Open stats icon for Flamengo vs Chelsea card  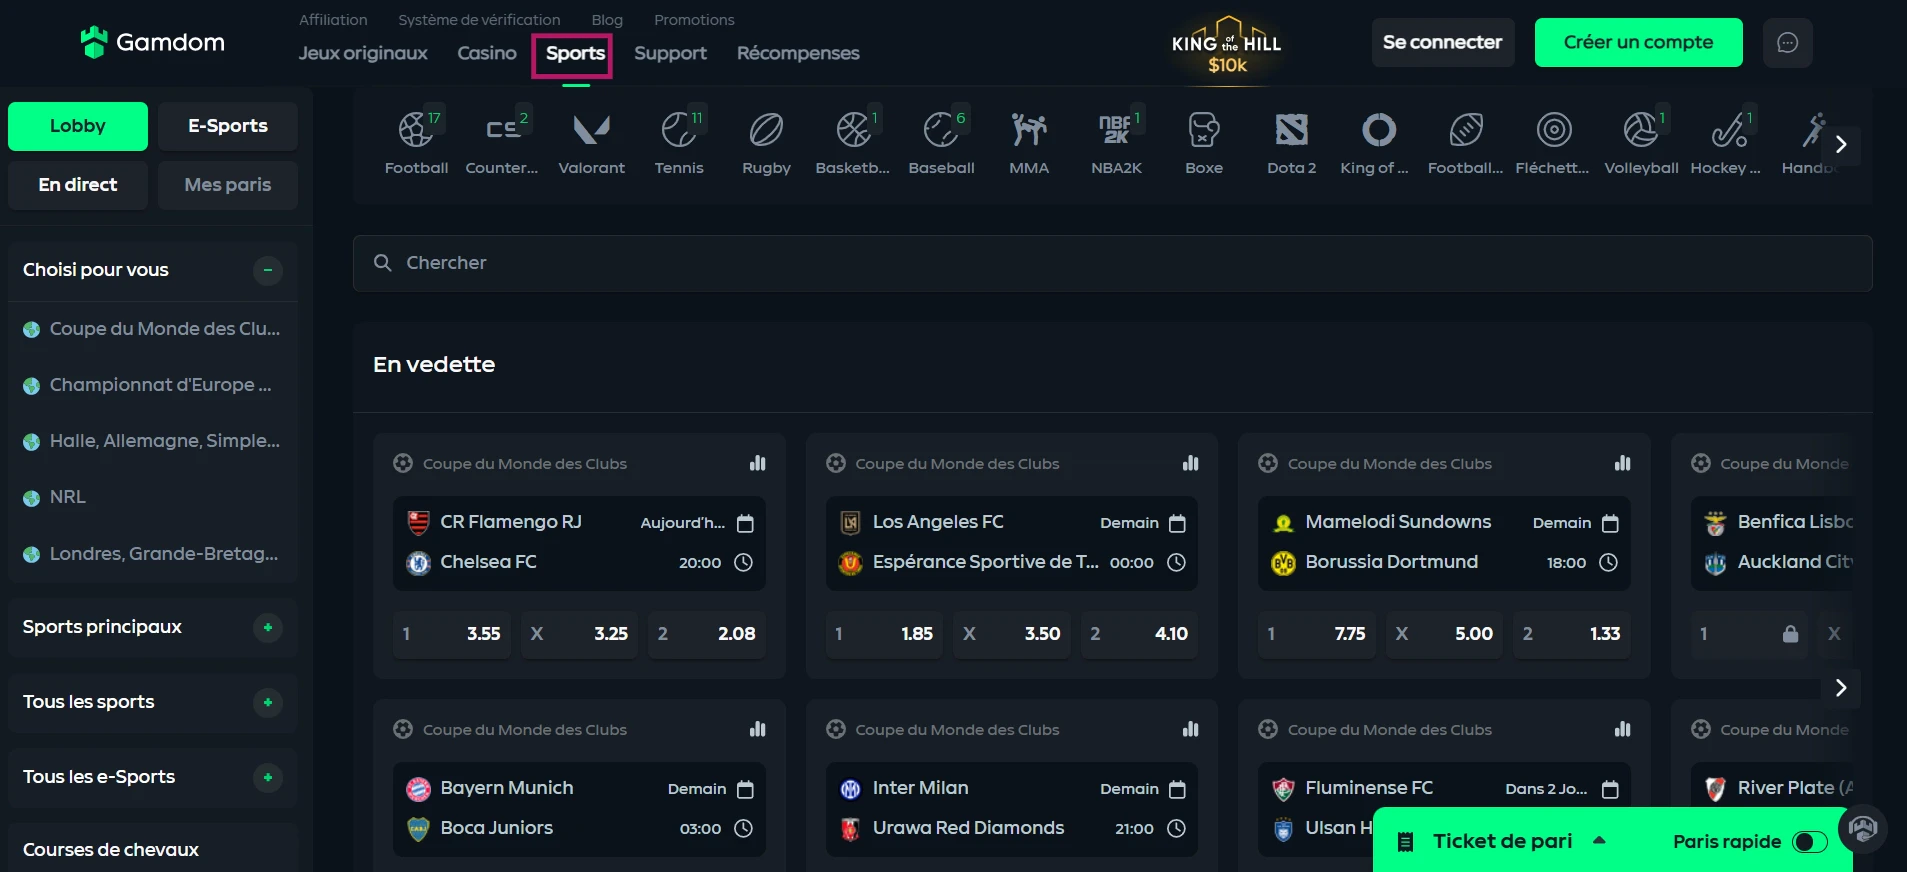point(758,463)
